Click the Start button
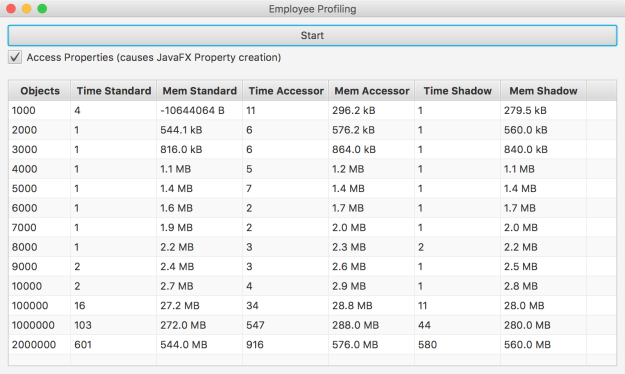625x374 pixels. (x=312, y=35)
